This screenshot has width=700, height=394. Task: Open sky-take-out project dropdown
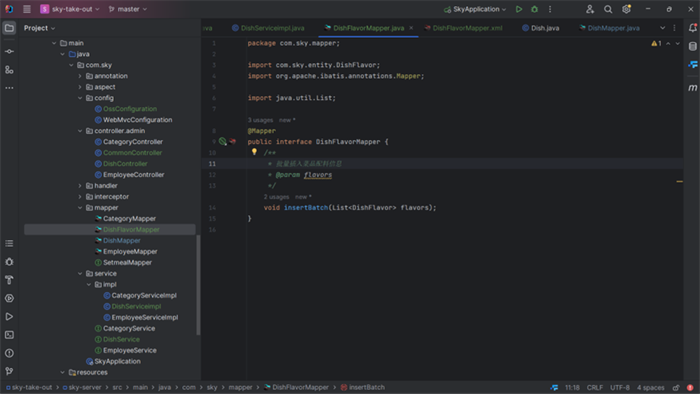pyautogui.click(x=70, y=9)
